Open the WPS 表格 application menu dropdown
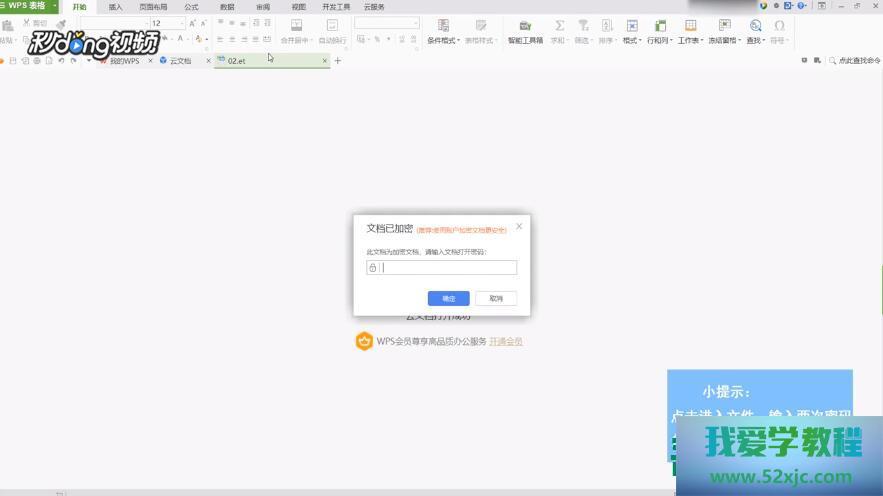The height and width of the screenshot is (496, 883). point(54,6)
